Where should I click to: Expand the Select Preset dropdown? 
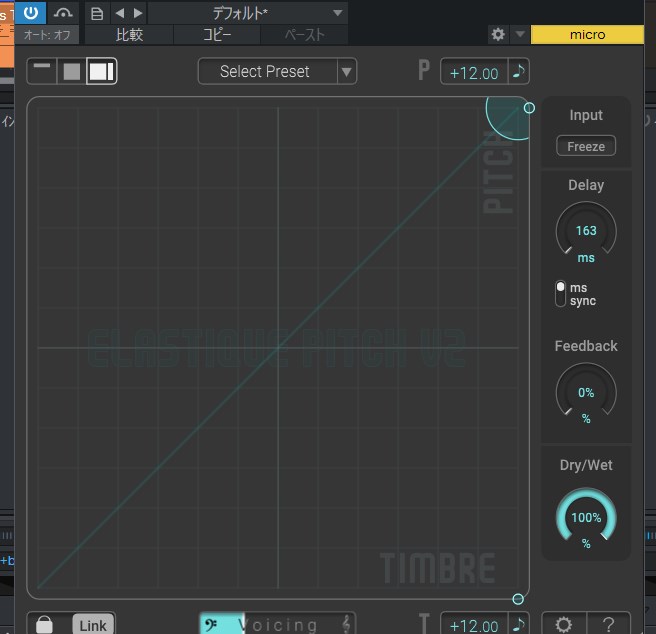[277, 71]
